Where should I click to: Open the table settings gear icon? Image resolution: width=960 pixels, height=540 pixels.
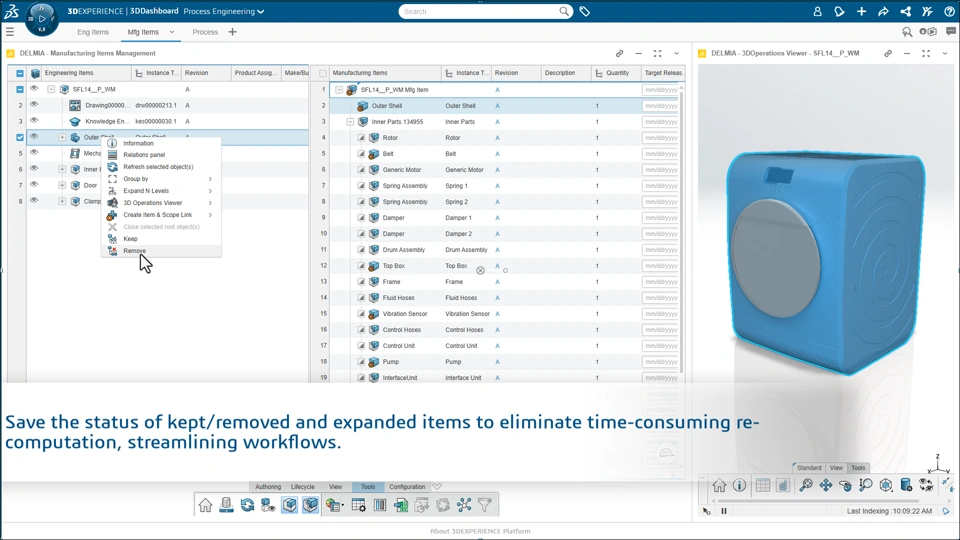tap(359, 505)
